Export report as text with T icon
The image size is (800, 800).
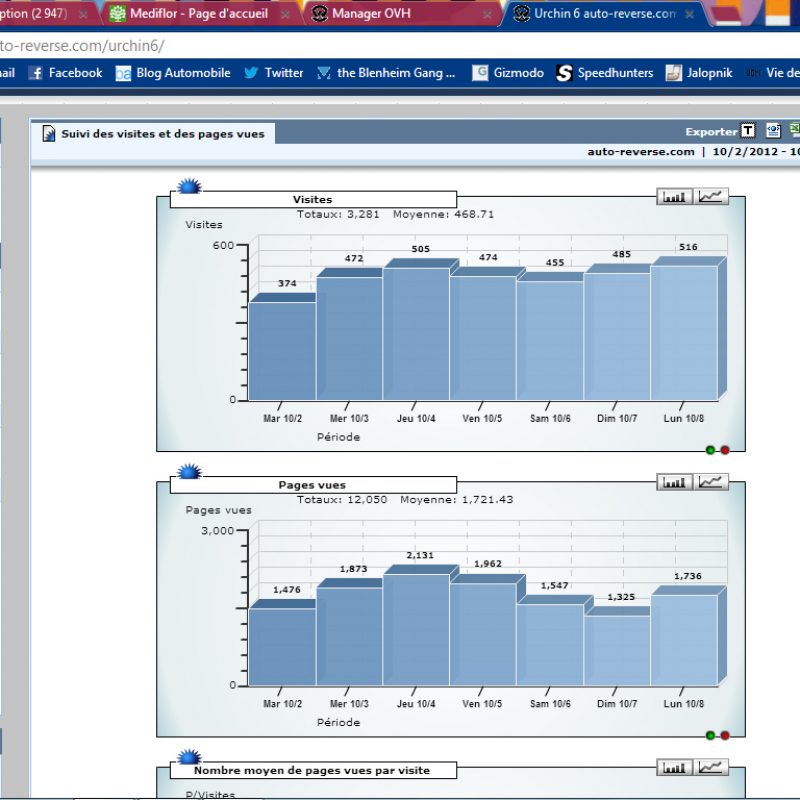748,131
